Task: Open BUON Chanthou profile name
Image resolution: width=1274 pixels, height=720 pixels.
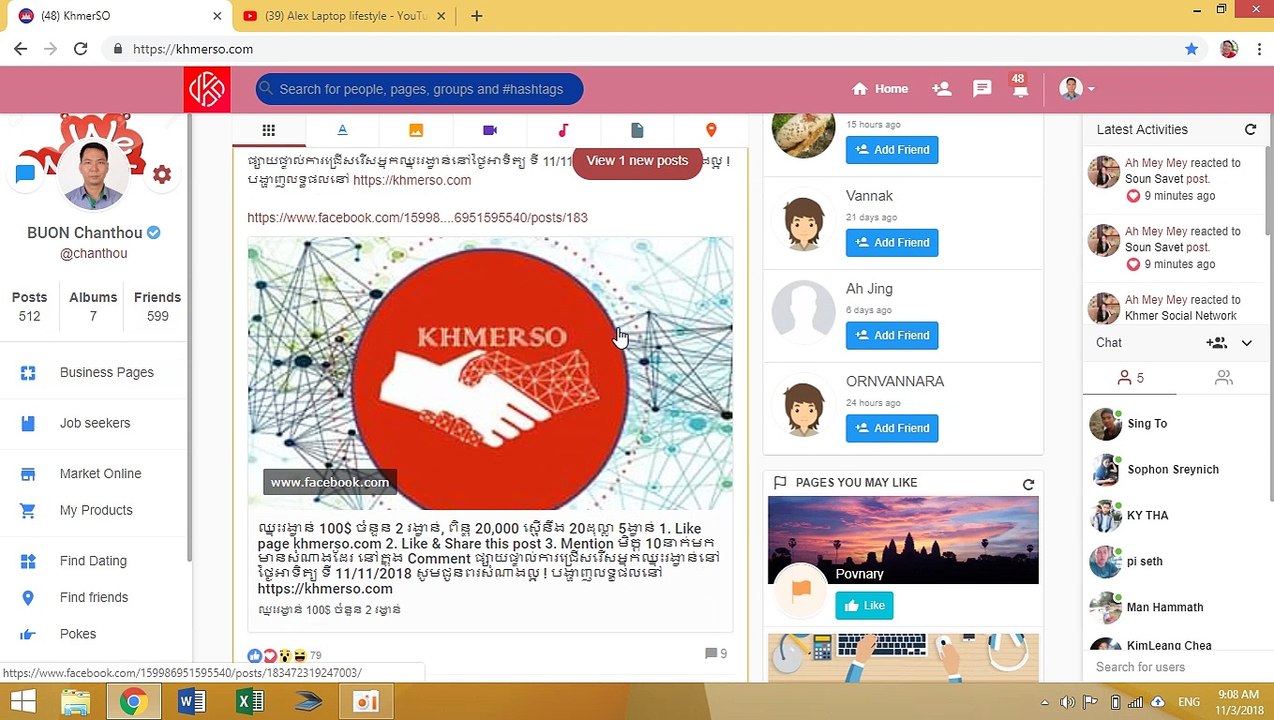Action: coord(85,233)
